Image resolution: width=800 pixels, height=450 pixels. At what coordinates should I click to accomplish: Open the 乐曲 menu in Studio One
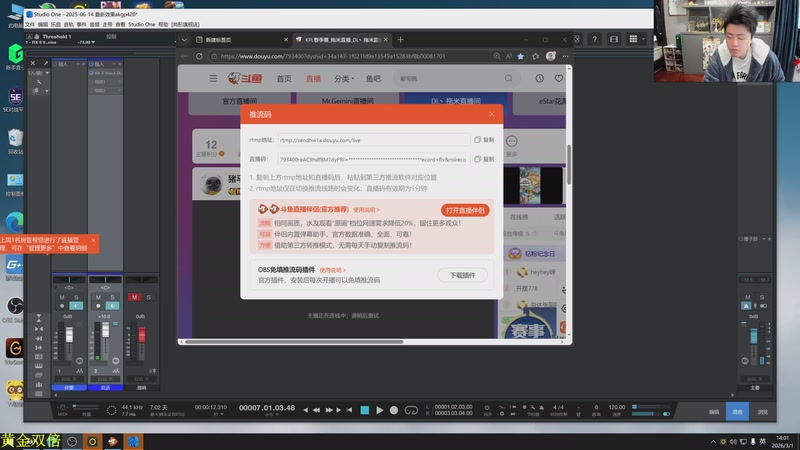click(x=56, y=24)
